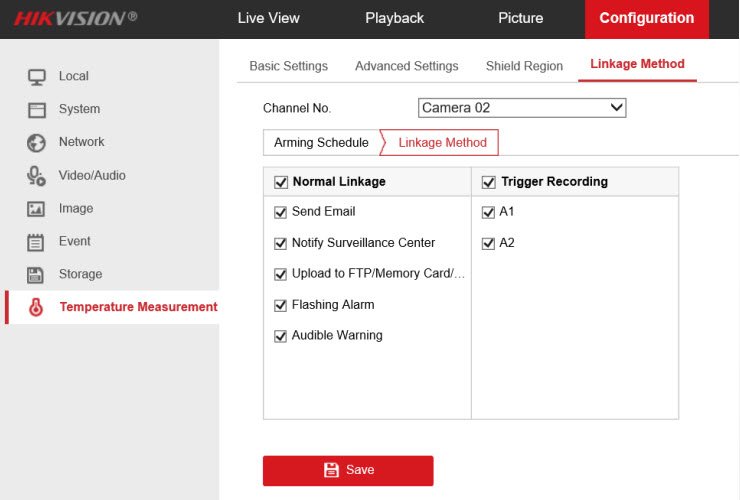Click the Storage floppy disk icon
Screen dimensions: 740x500
click(x=36, y=275)
